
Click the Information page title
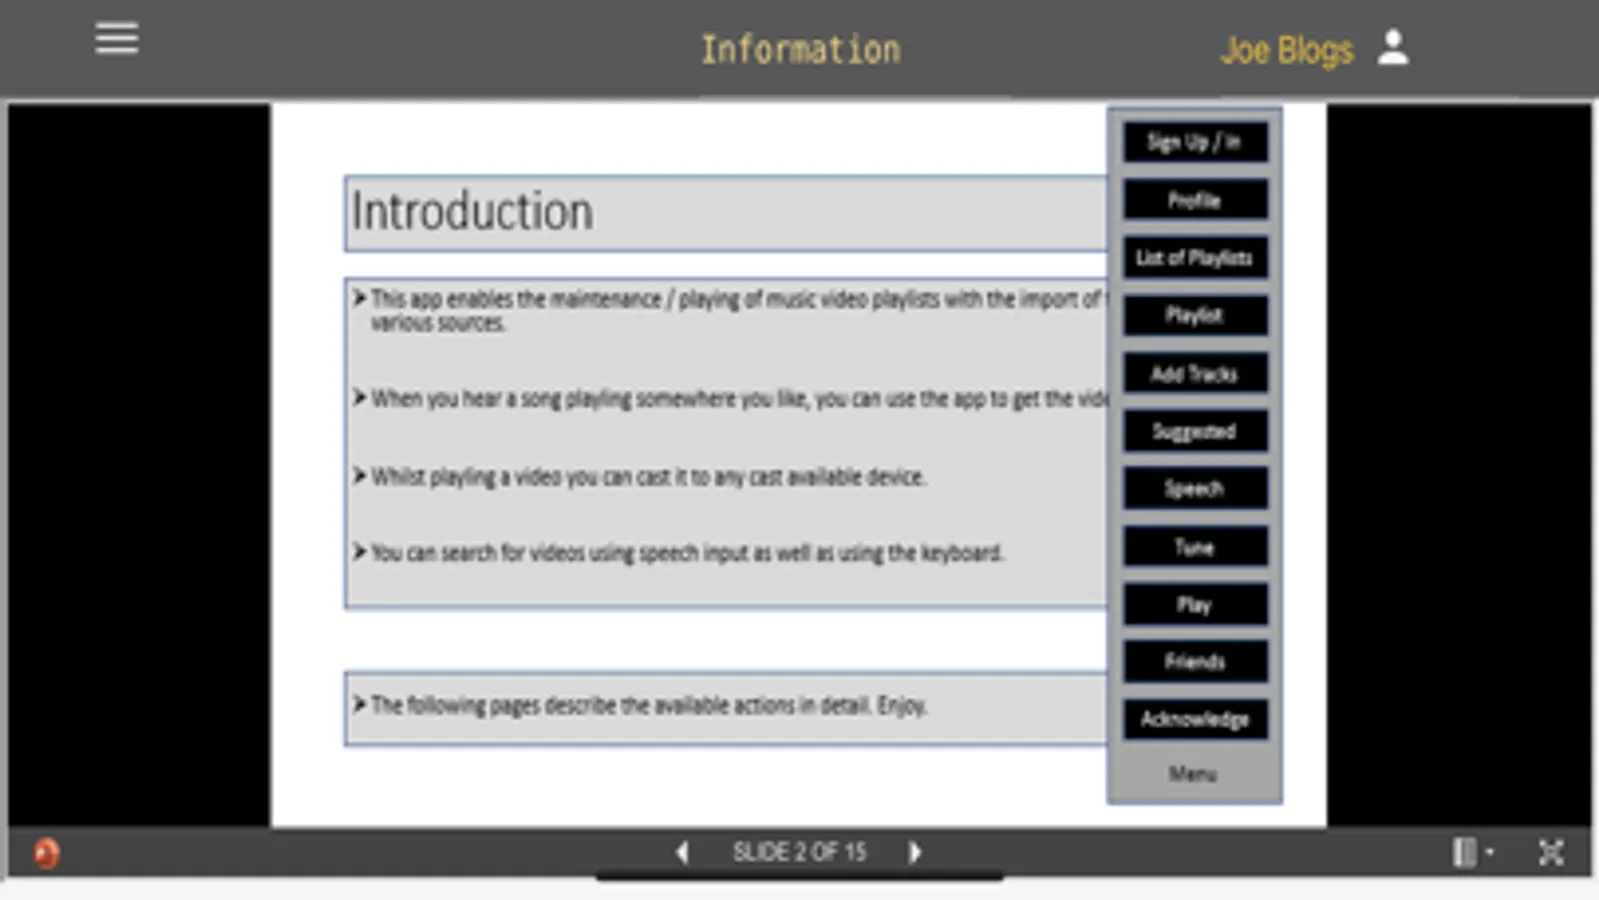coord(800,50)
